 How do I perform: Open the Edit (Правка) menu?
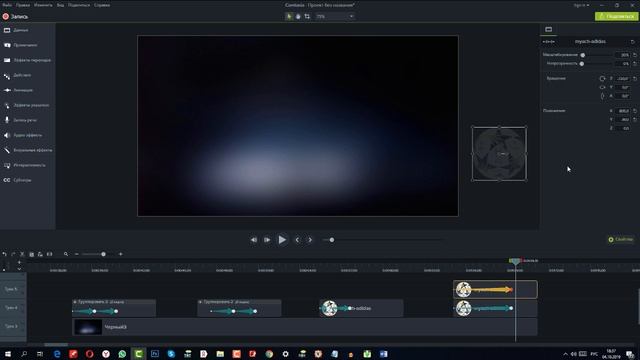(23, 5)
